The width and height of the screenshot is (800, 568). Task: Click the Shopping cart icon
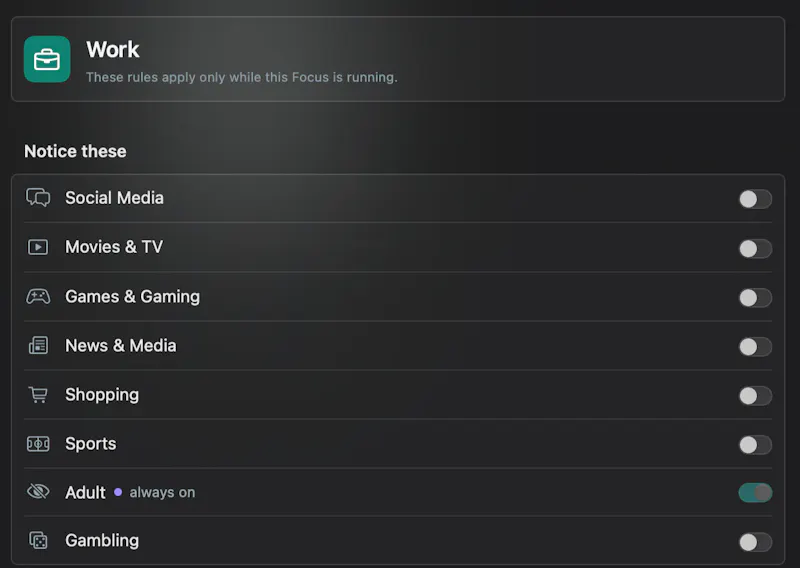tap(38, 394)
